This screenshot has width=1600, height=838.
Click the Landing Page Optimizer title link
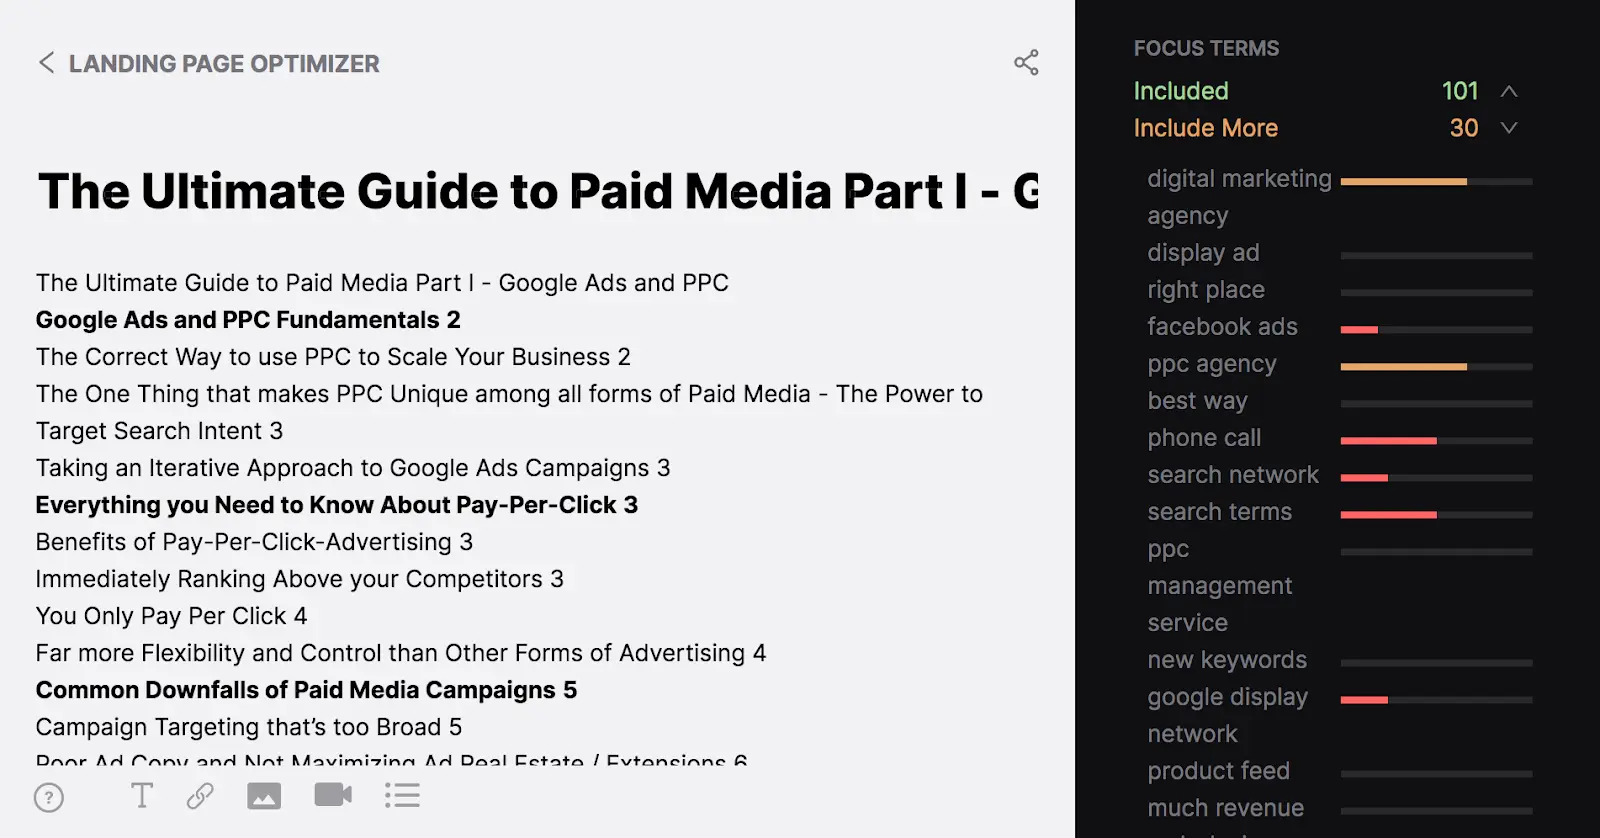224,64
